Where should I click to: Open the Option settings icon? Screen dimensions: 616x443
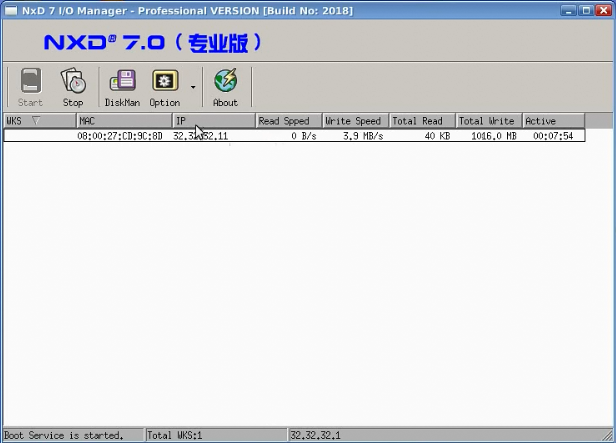pos(165,87)
